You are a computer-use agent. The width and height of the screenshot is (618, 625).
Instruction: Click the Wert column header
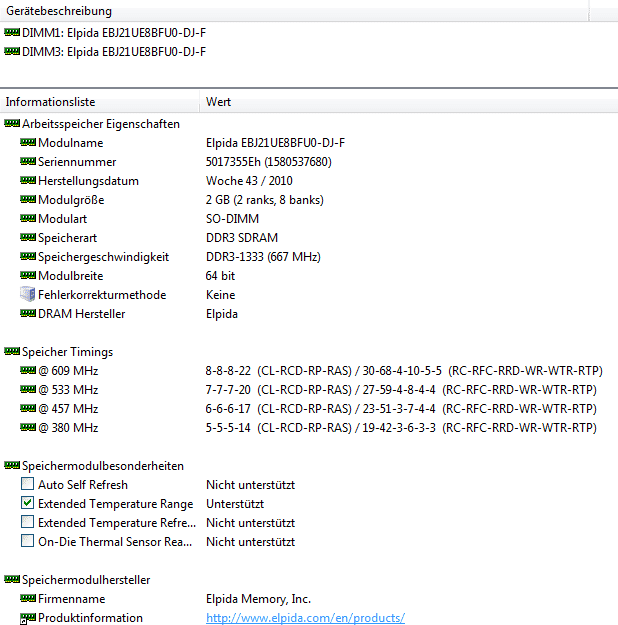tap(409, 102)
